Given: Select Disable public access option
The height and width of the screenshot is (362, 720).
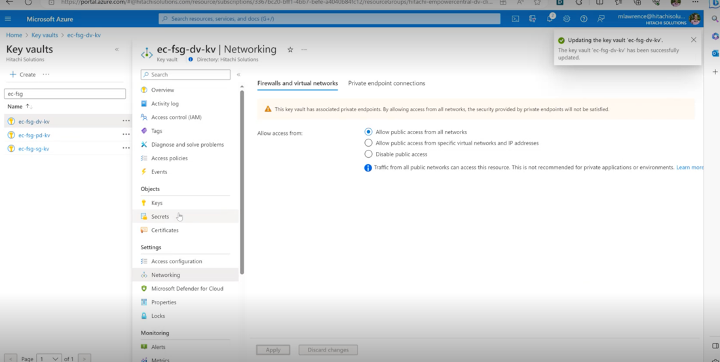Looking at the screenshot, I should pyautogui.click(x=368, y=154).
